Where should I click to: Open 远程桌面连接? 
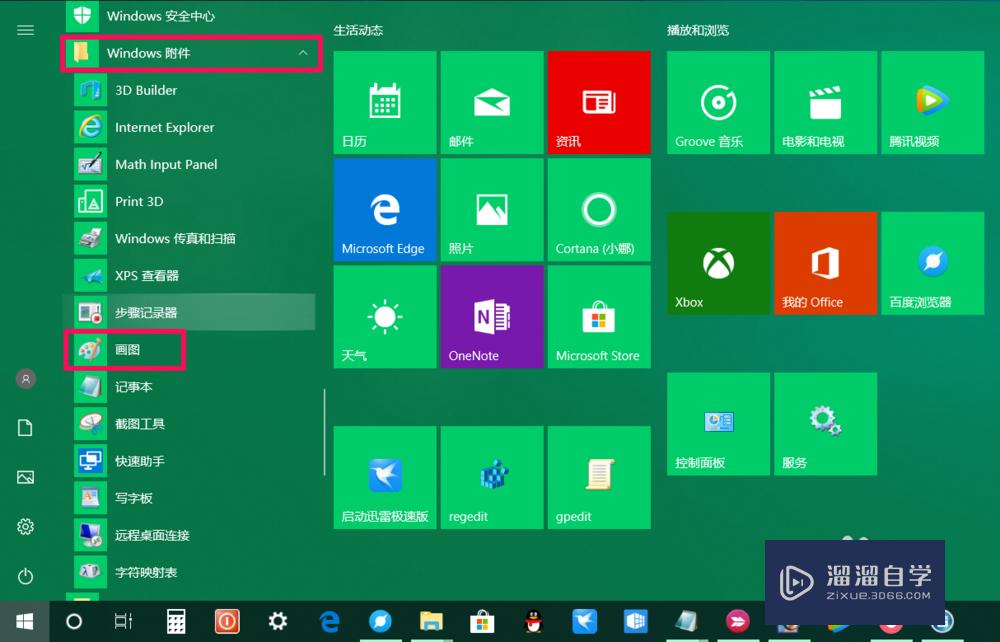pos(190,535)
